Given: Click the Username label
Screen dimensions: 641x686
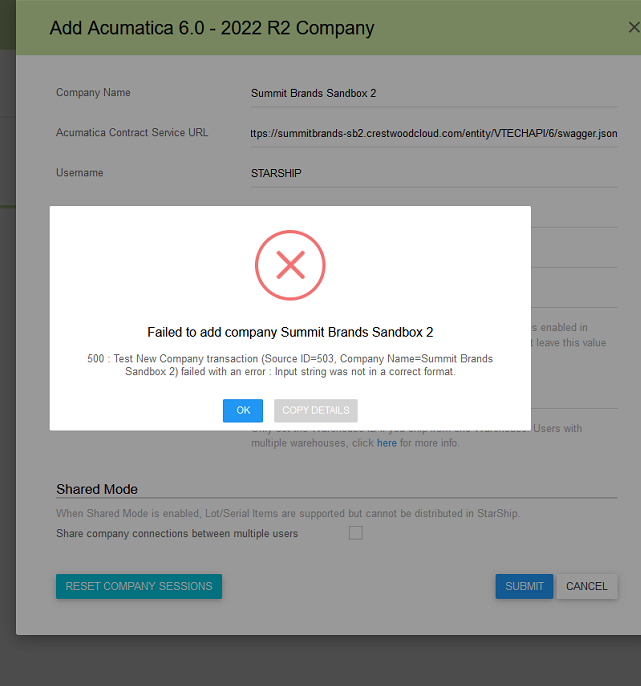Looking at the screenshot, I should pyautogui.click(x=80, y=173).
